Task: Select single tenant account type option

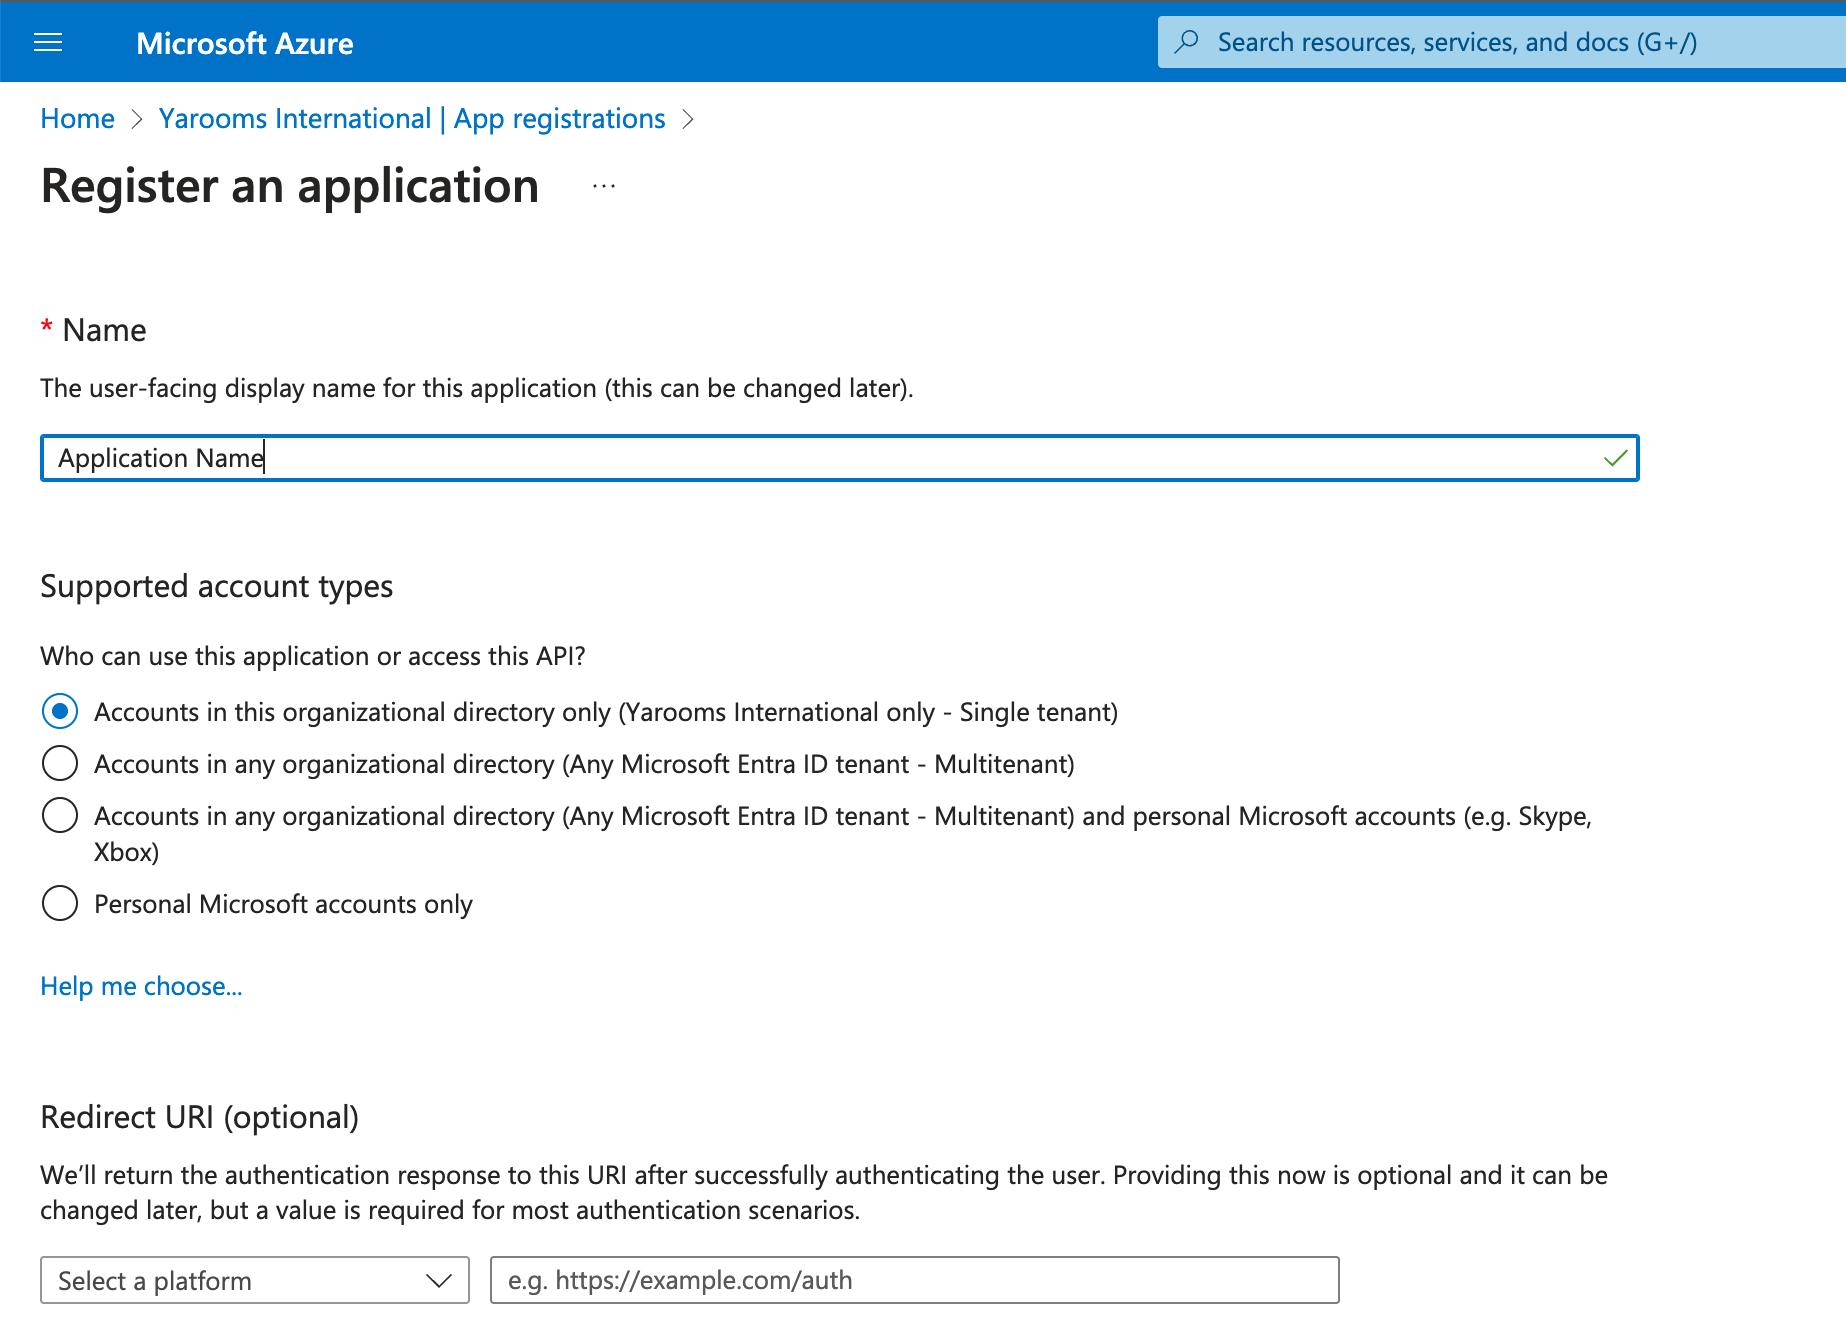Action: pos(59,711)
